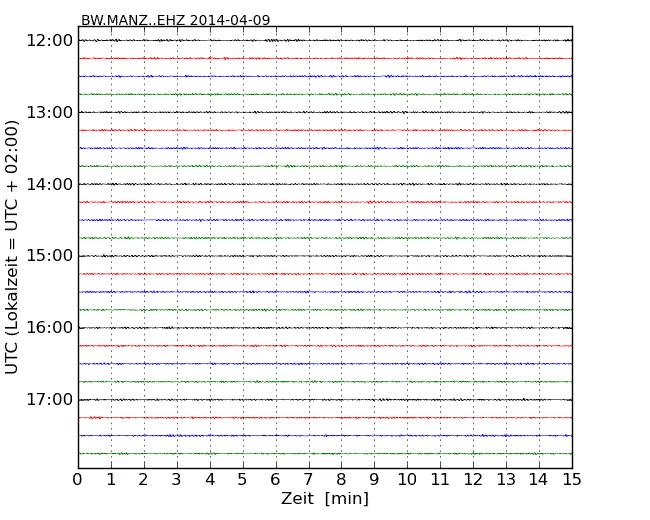Click the 17:00 label on the time axis
Viewport: 650px width, 520px height.
pos(50,399)
